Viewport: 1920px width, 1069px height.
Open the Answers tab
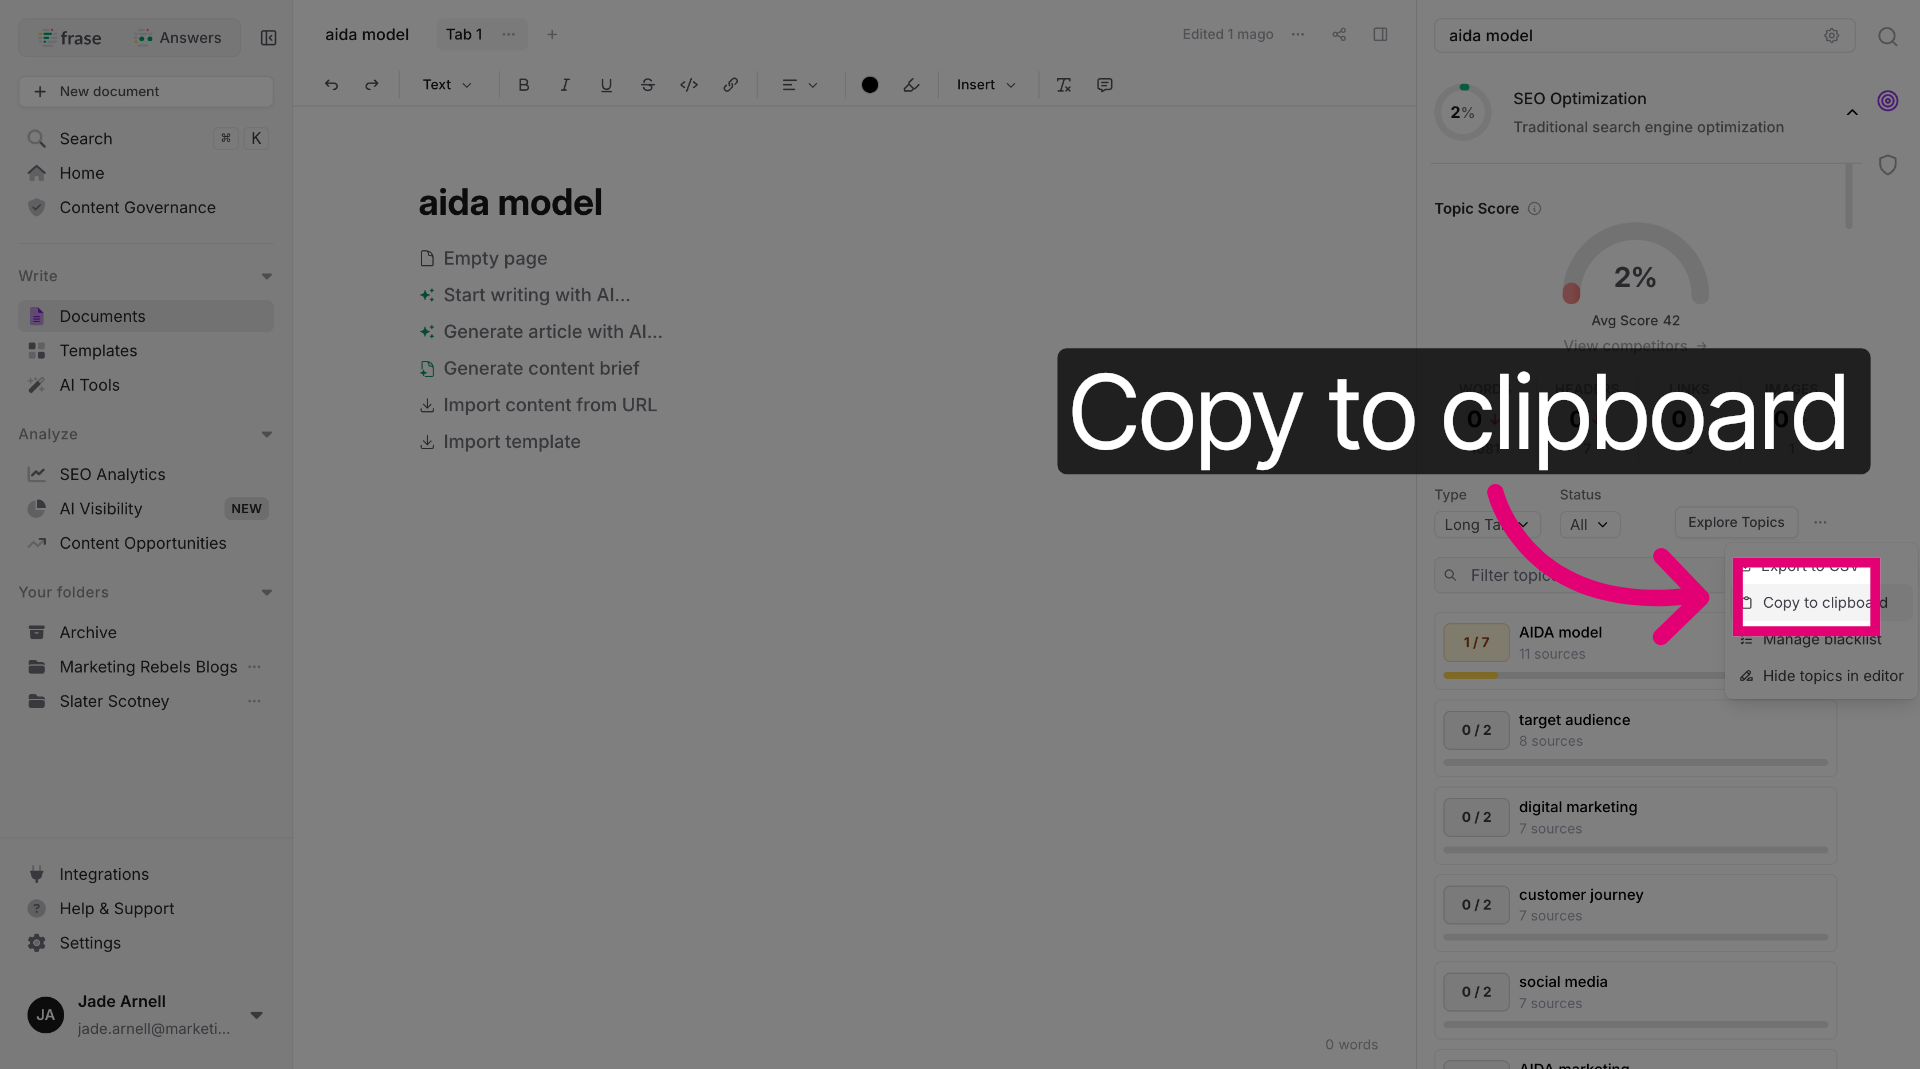pyautogui.click(x=179, y=38)
